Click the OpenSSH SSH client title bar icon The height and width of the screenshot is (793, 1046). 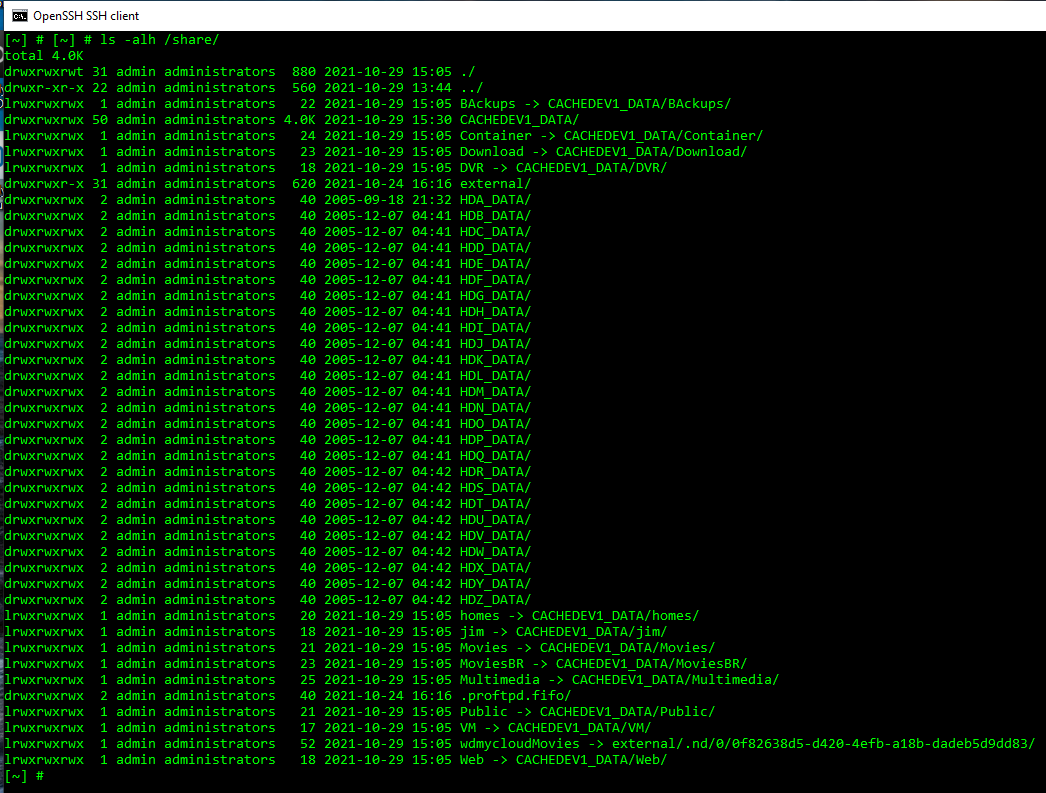pos(17,15)
